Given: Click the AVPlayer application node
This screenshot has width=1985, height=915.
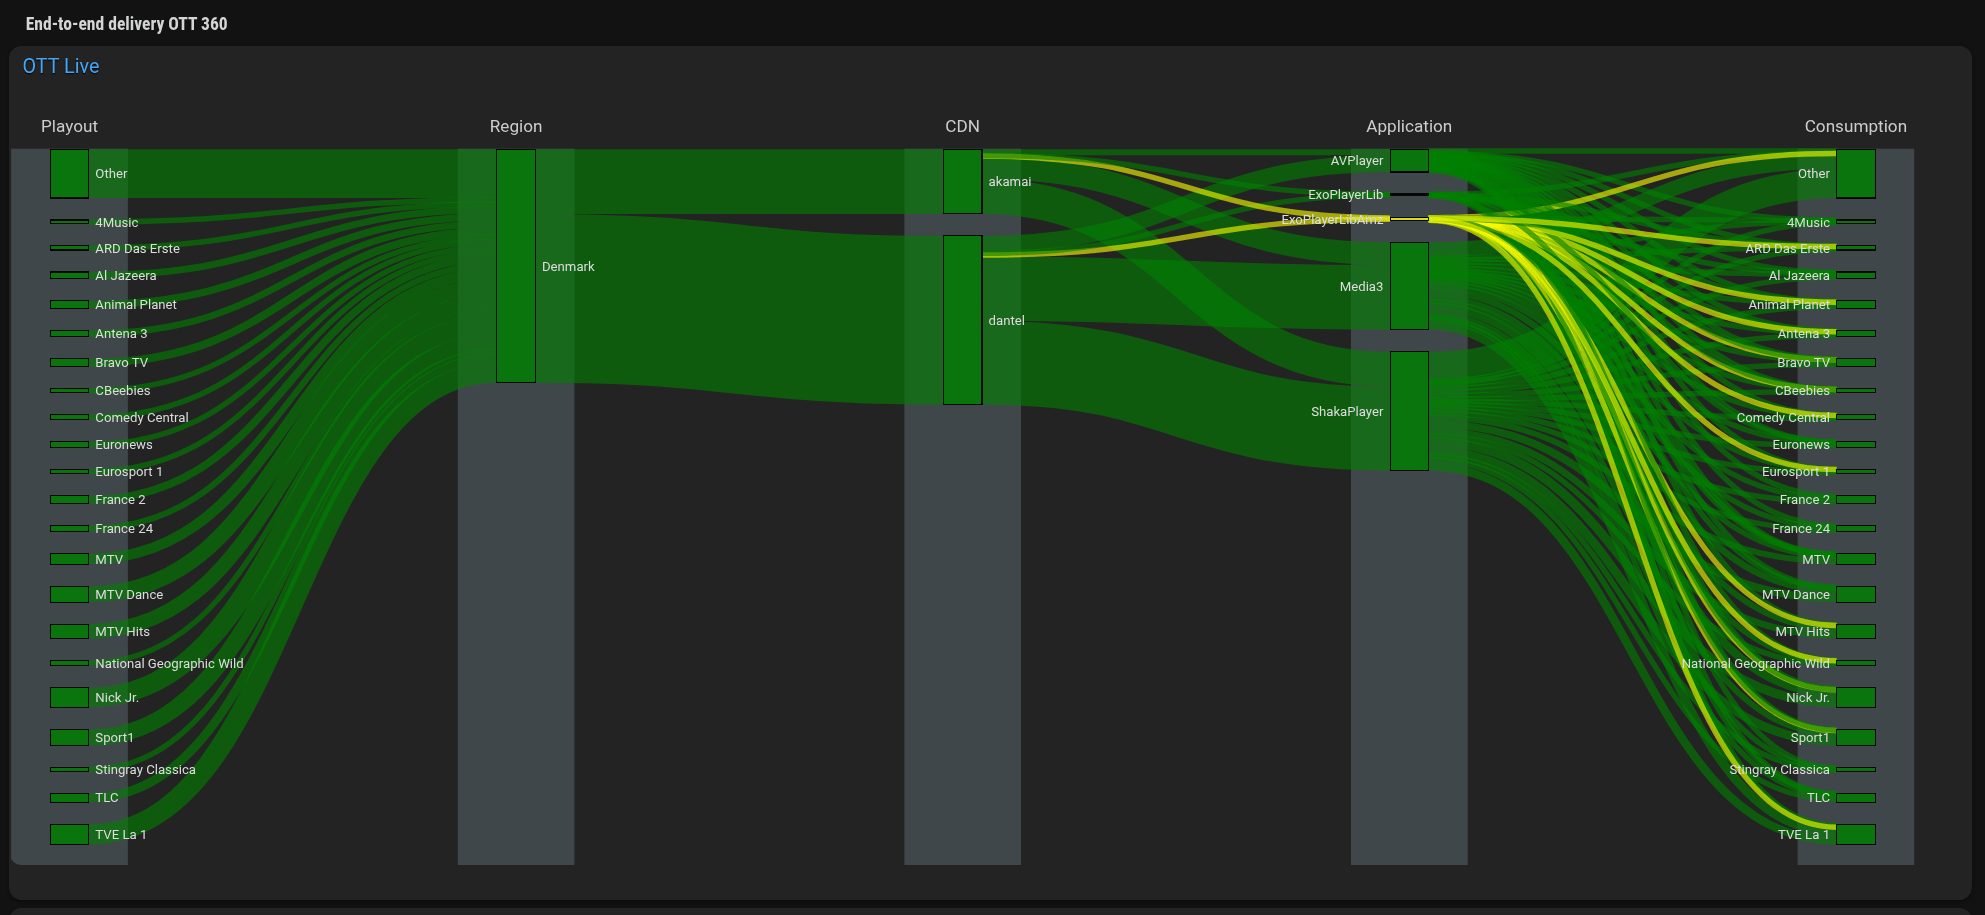Looking at the screenshot, I should [1408, 161].
